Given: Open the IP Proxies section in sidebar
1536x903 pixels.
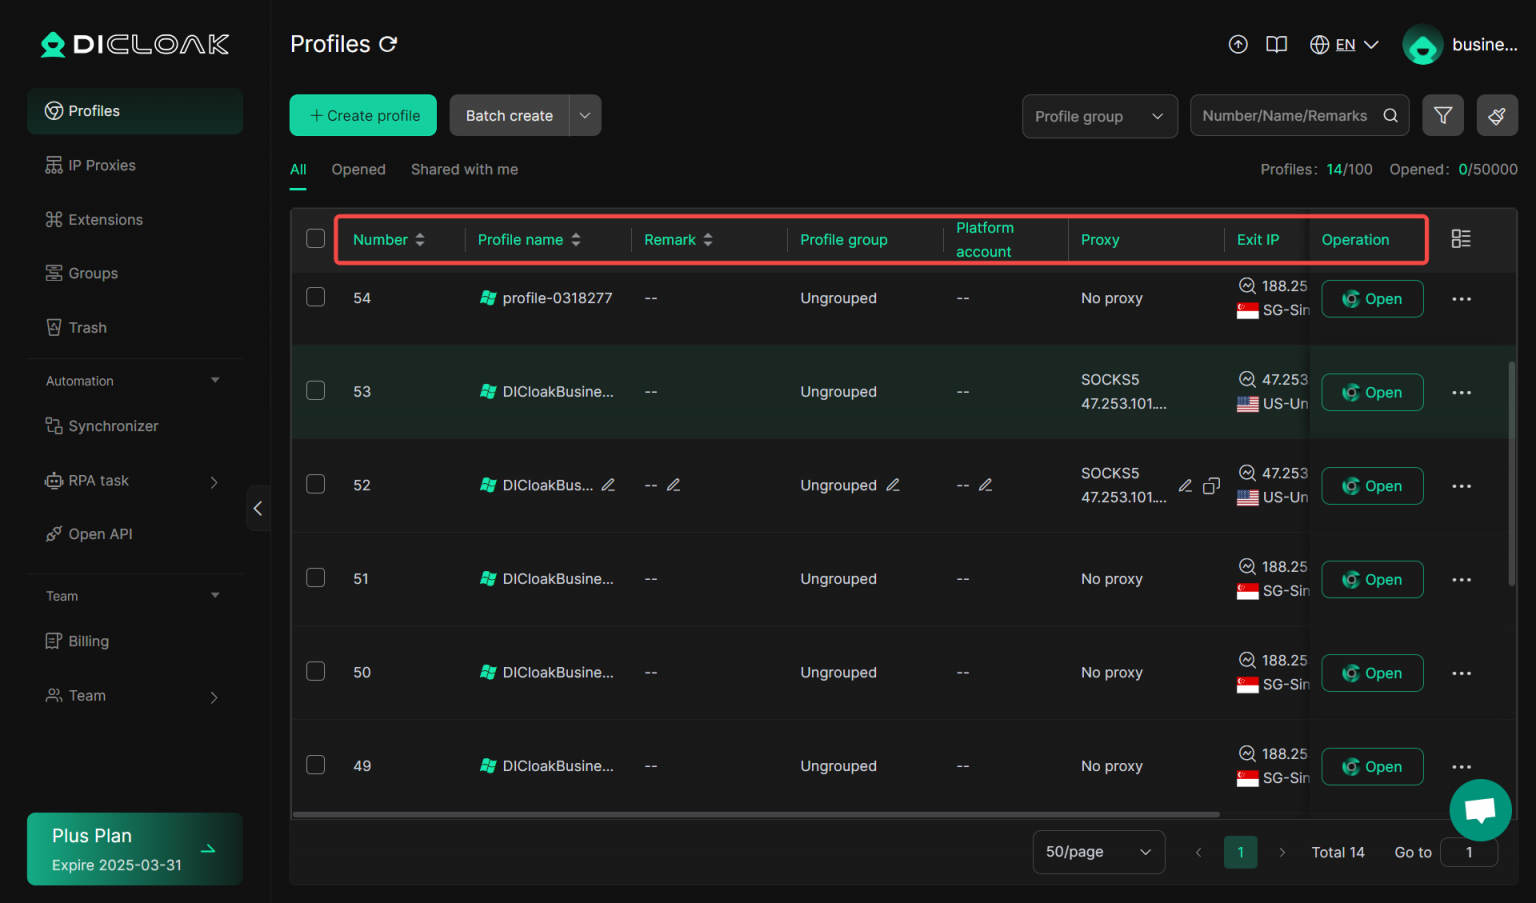Looking at the screenshot, I should [102, 164].
